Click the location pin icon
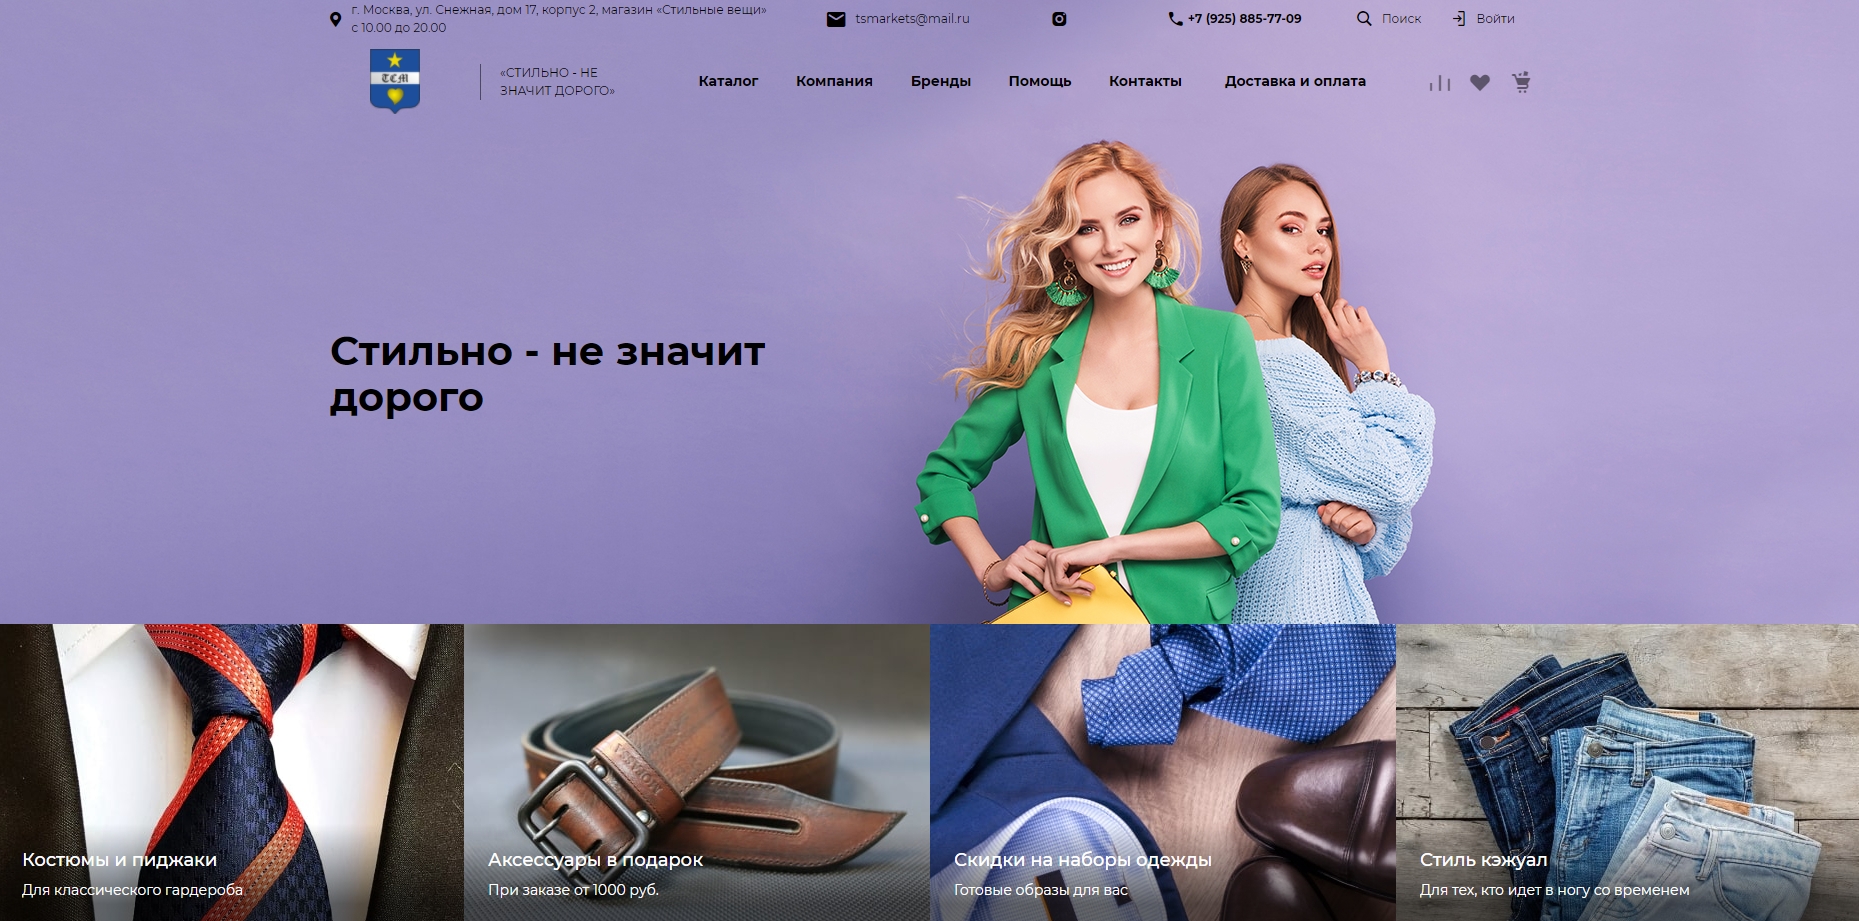Image resolution: width=1859 pixels, height=921 pixels. pos(335,19)
